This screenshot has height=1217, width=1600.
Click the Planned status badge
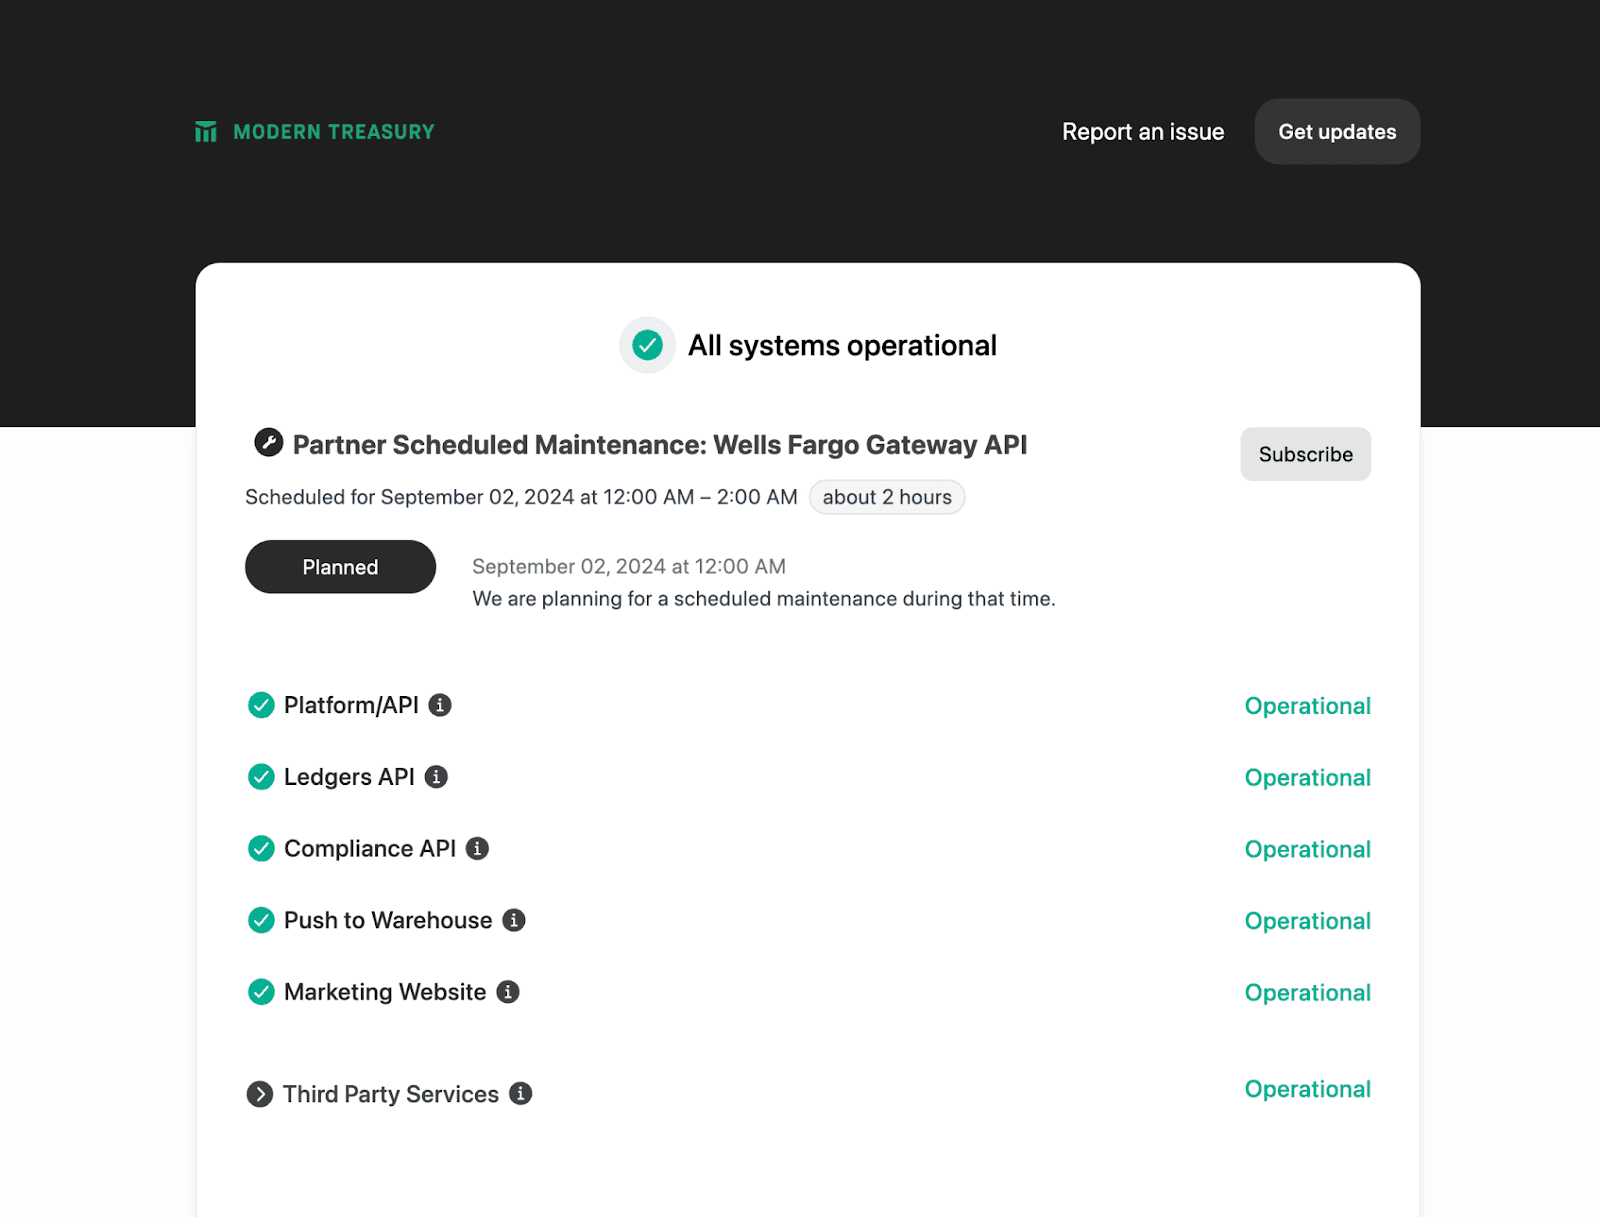coord(340,567)
